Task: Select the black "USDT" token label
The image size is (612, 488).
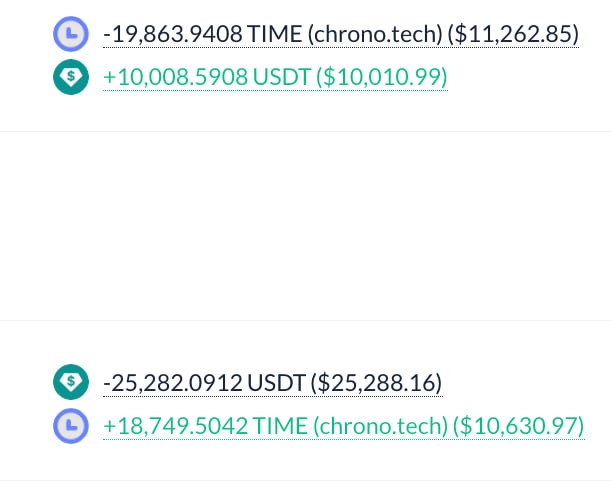Action: (x=276, y=383)
